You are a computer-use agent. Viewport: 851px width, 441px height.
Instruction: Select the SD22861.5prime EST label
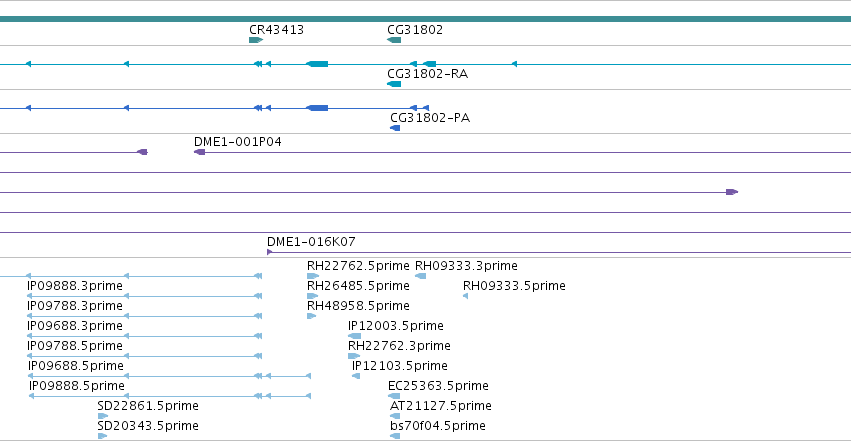[x=148, y=406]
